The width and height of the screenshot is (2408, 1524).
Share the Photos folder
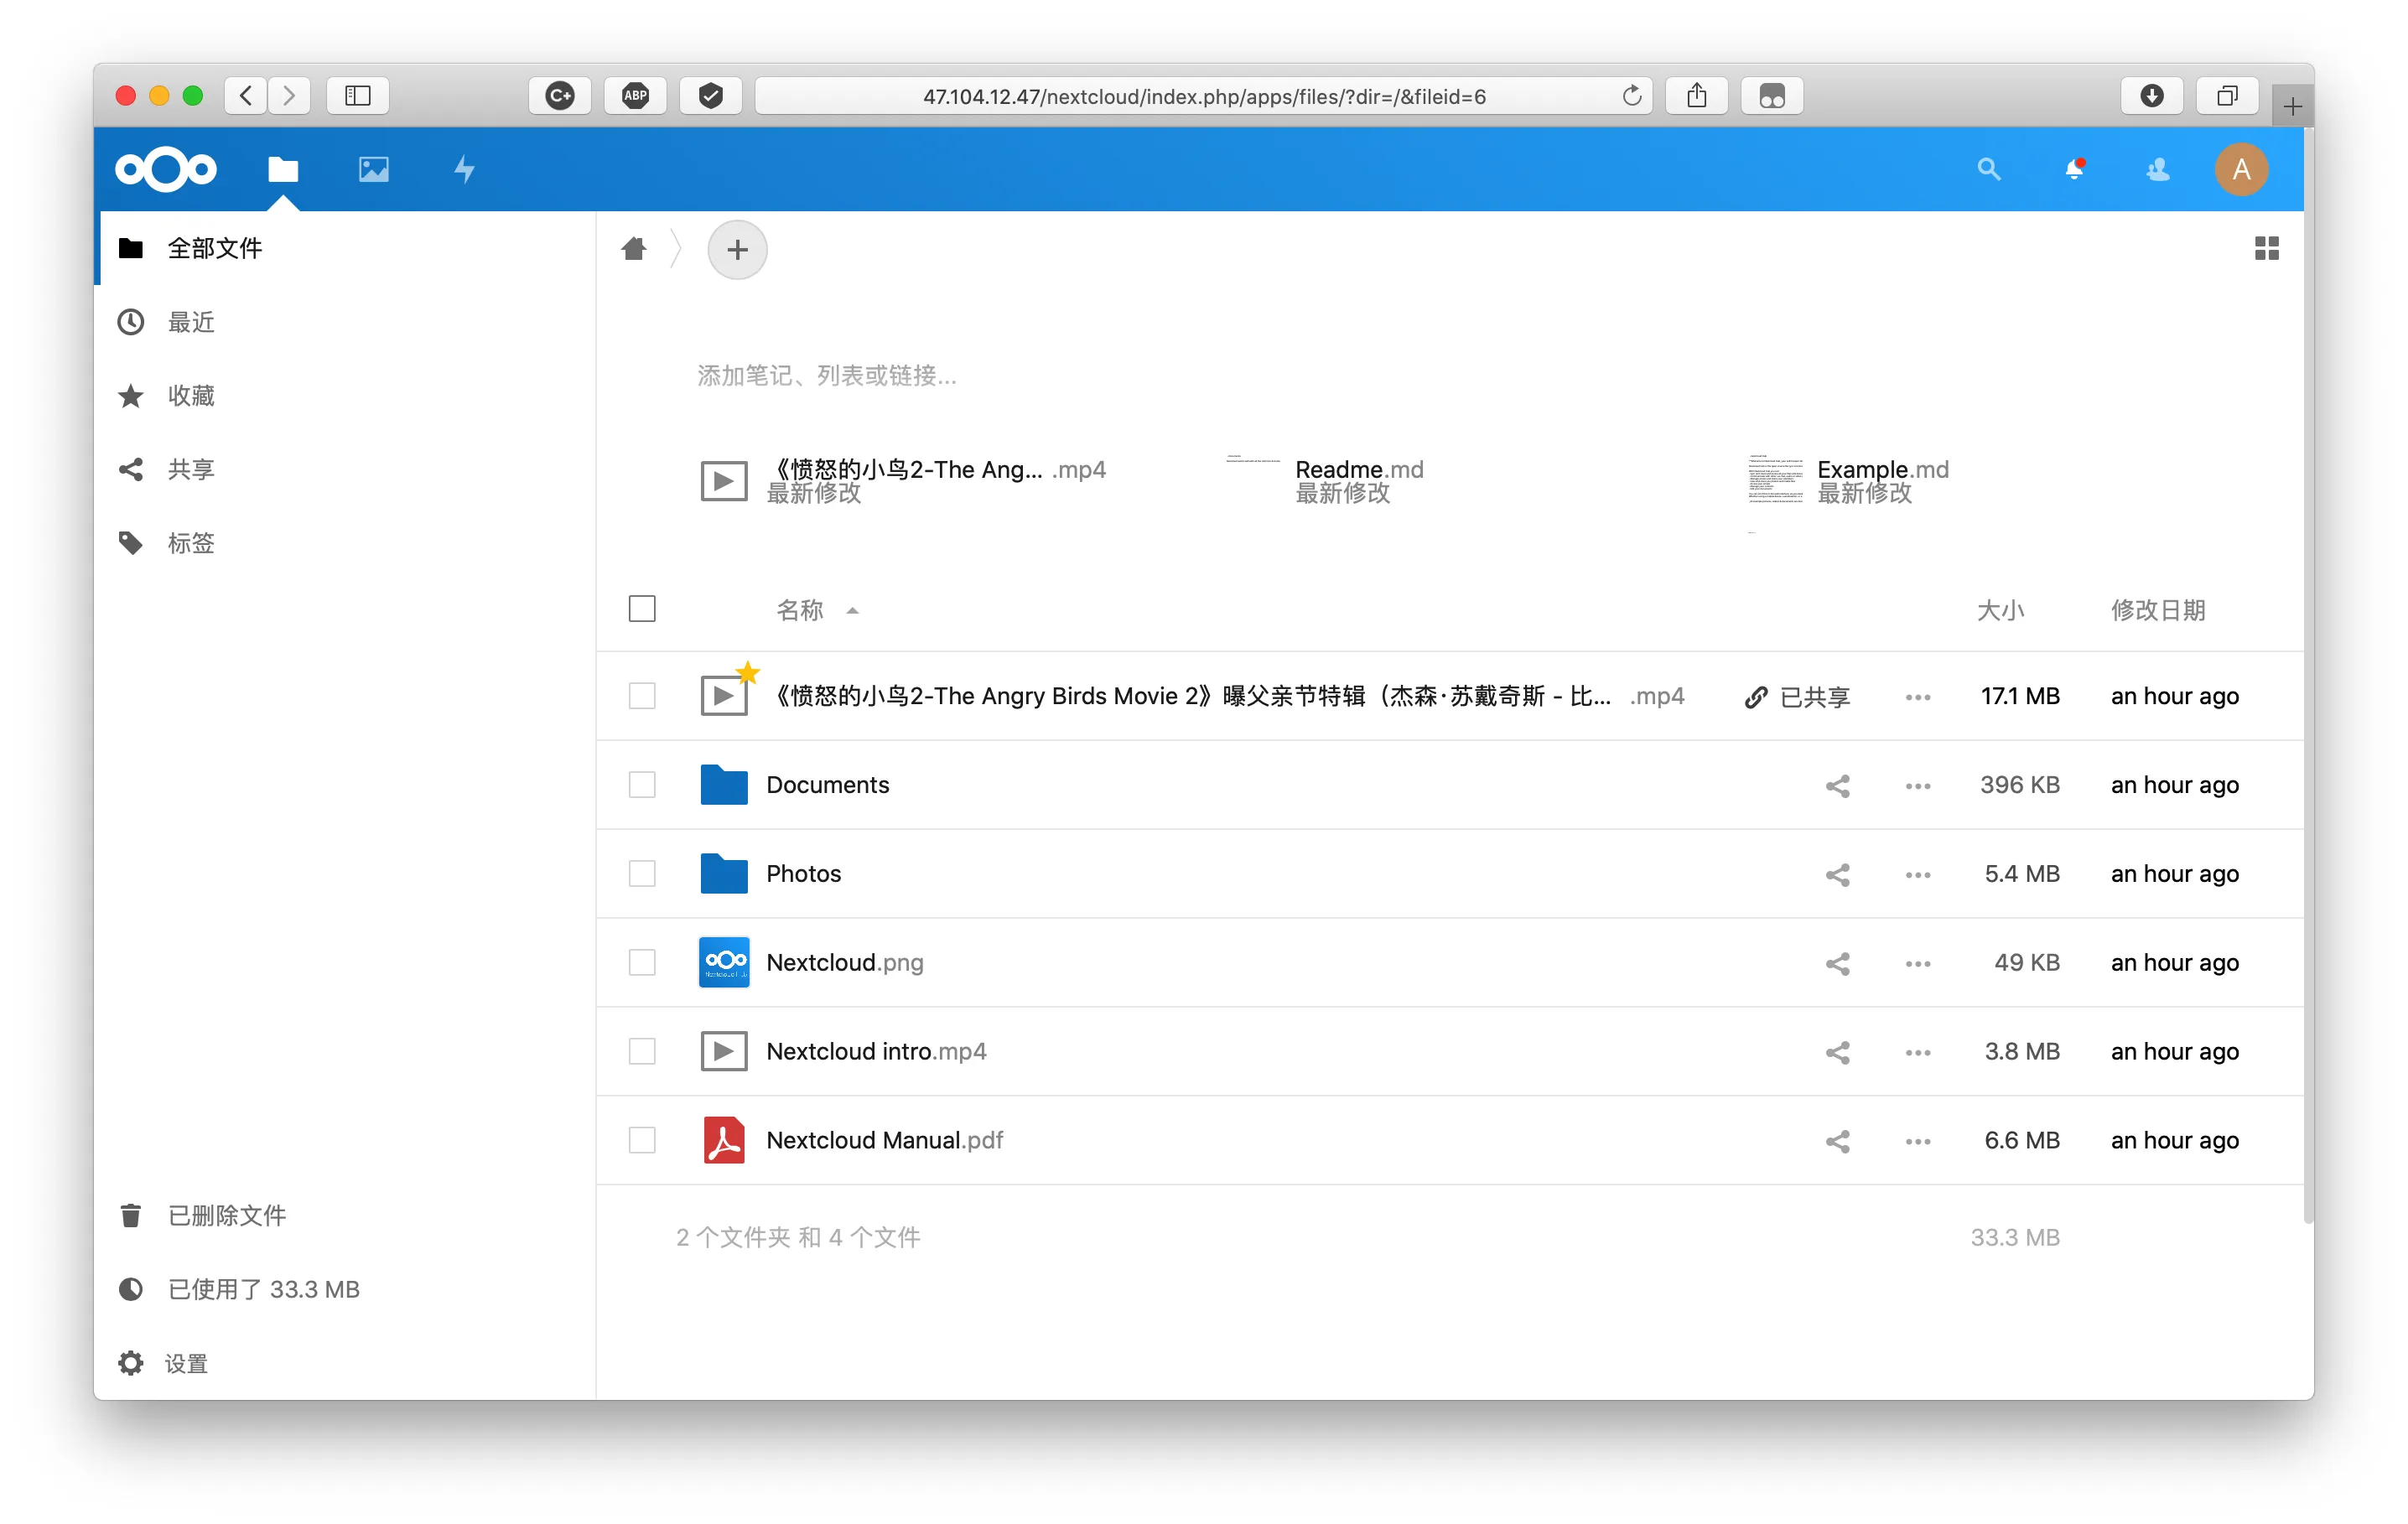pyautogui.click(x=1837, y=875)
